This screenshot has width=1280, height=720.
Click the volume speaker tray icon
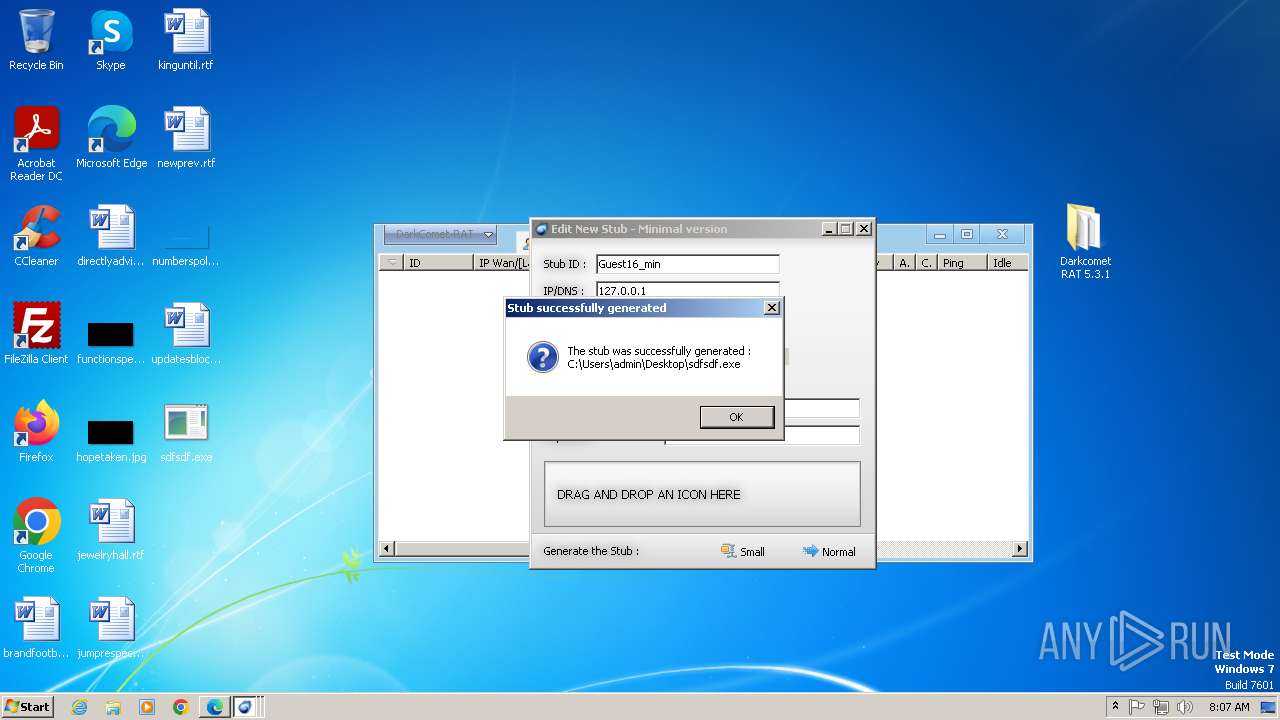click(1185, 707)
